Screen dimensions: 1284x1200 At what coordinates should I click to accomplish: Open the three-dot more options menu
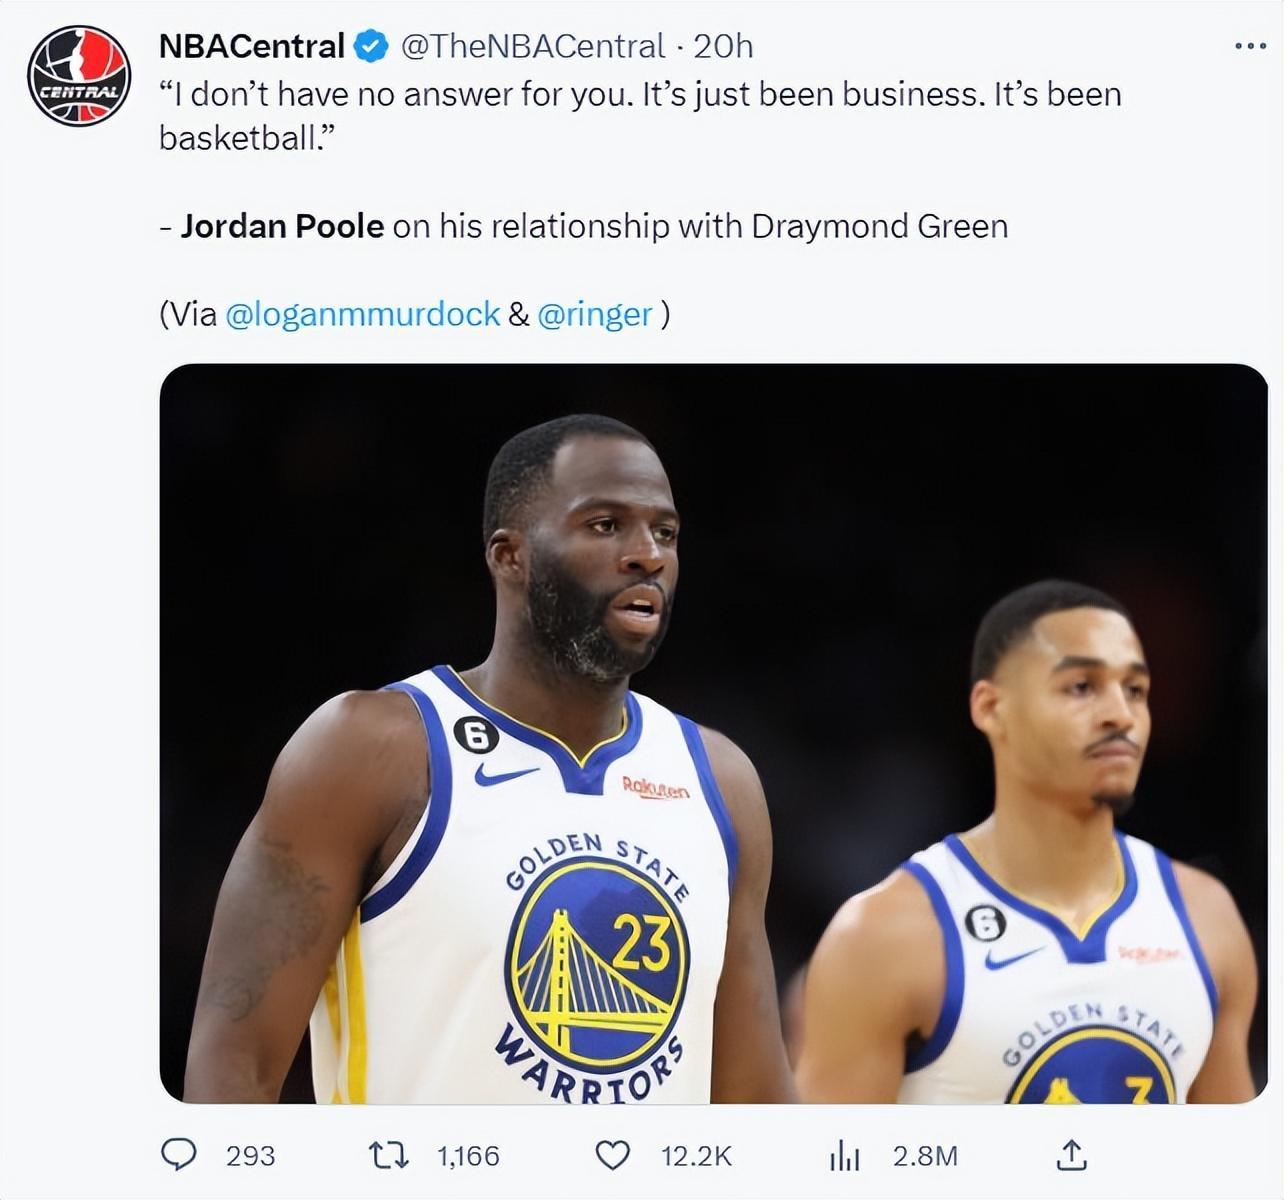pyautogui.click(x=1250, y=46)
